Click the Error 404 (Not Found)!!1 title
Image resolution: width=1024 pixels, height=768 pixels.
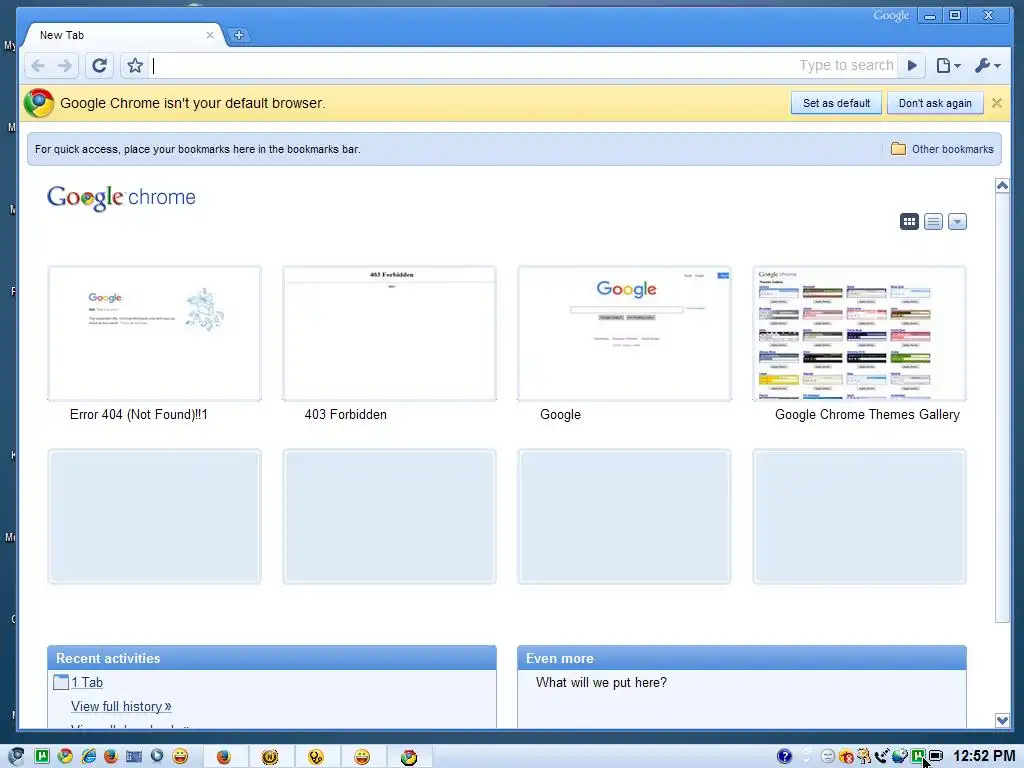point(138,415)
